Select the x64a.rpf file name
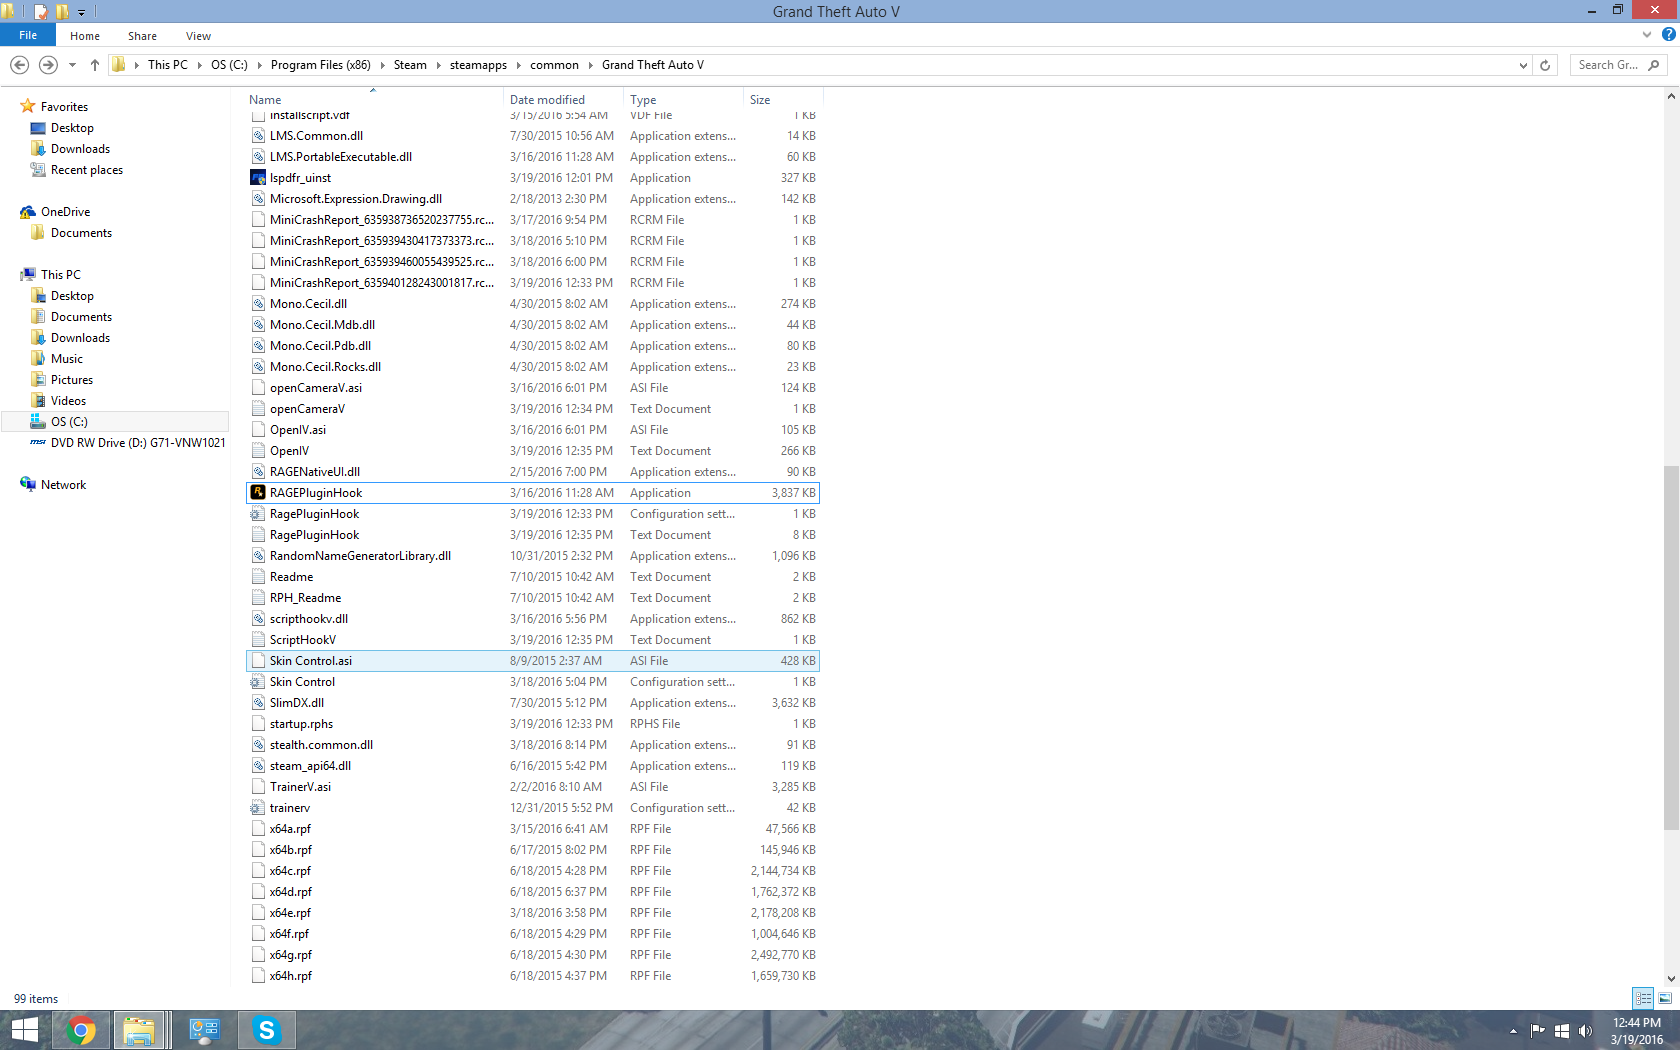 (290, 829)
